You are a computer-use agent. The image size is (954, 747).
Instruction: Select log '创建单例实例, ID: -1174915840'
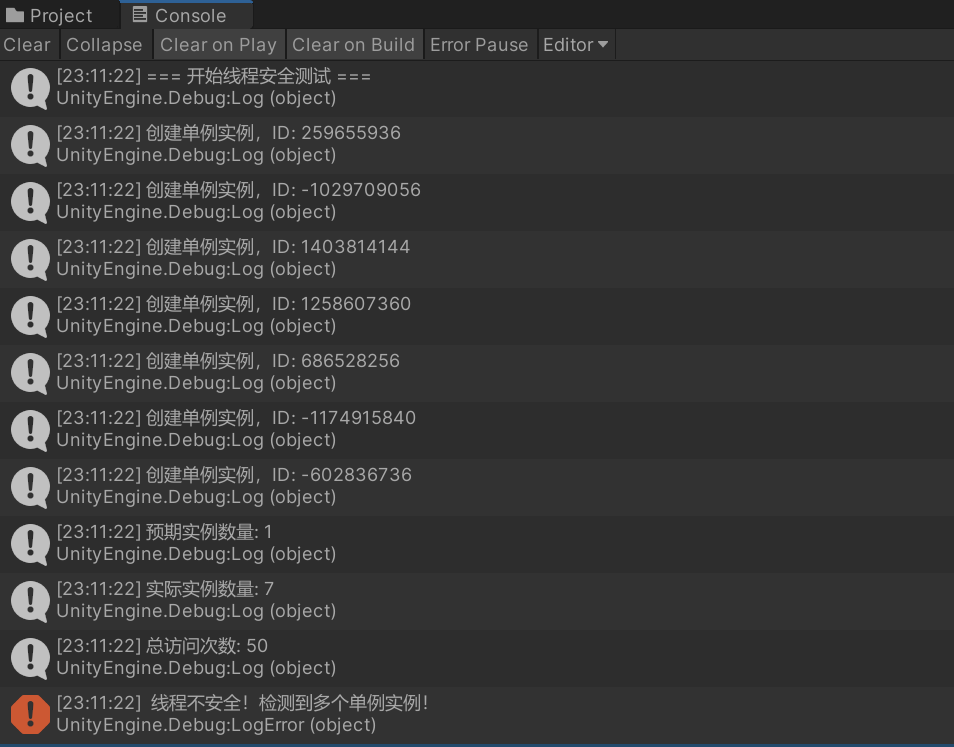click(477, 431)
